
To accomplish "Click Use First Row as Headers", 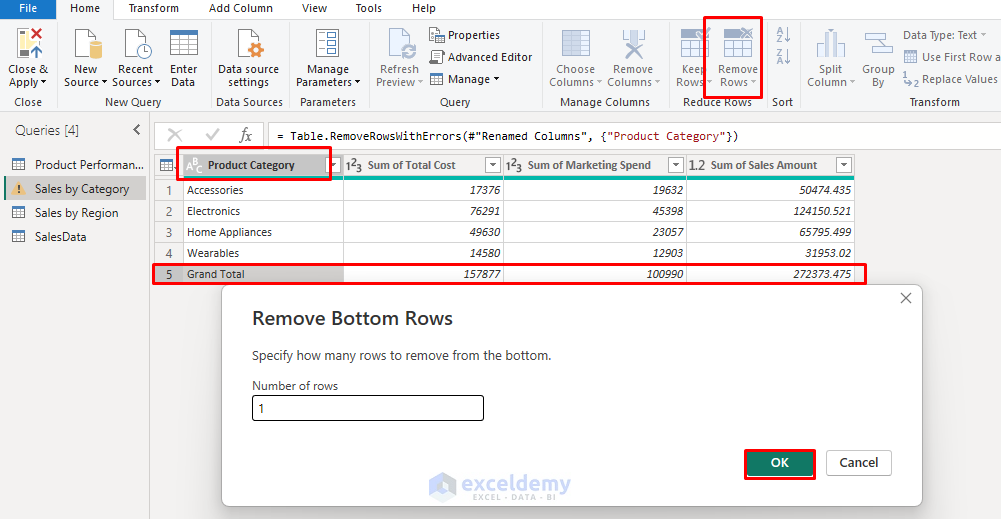I will tap(951, 57).
